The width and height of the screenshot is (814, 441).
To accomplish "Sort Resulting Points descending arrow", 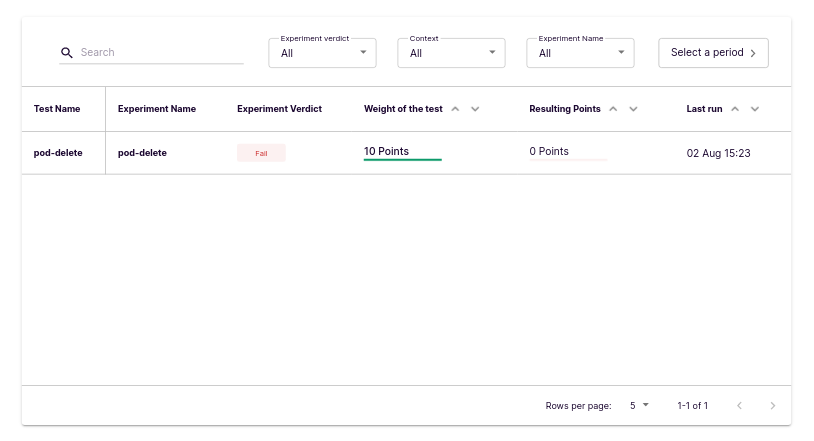I will tap(633, 109).
